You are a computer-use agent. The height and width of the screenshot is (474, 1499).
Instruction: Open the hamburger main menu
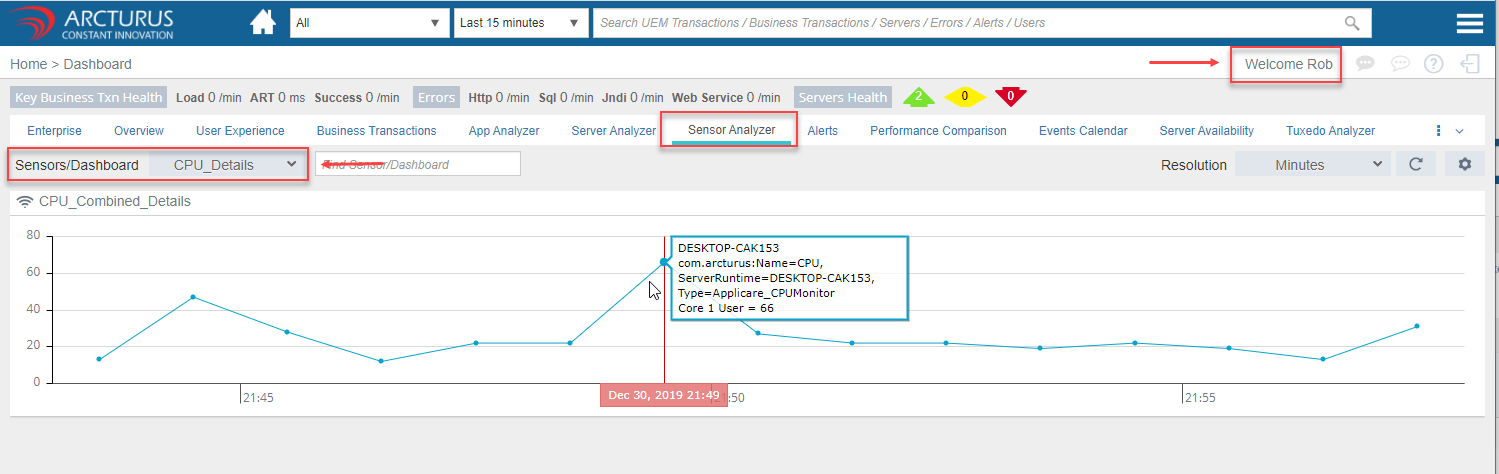[1469, 24]
